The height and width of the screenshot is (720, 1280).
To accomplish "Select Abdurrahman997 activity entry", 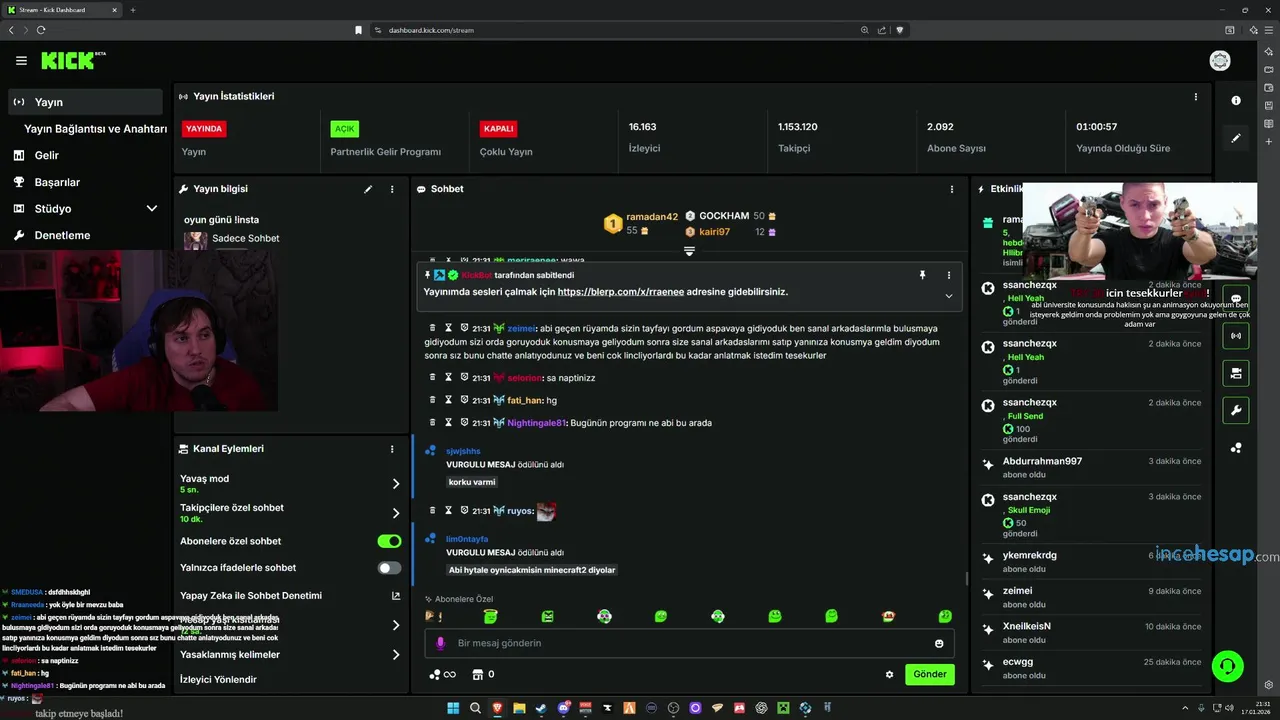I will (x=1091, y=467).
